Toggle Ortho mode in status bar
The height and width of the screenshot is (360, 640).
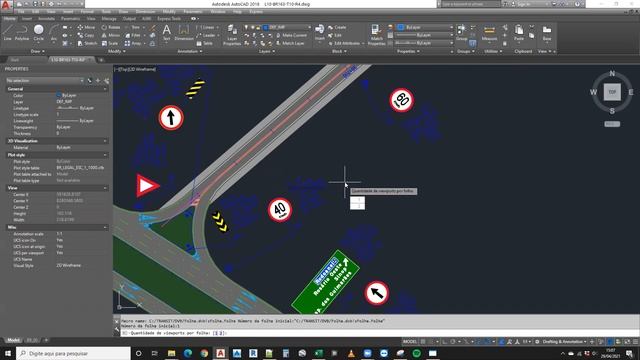click(x=445, y=342)
